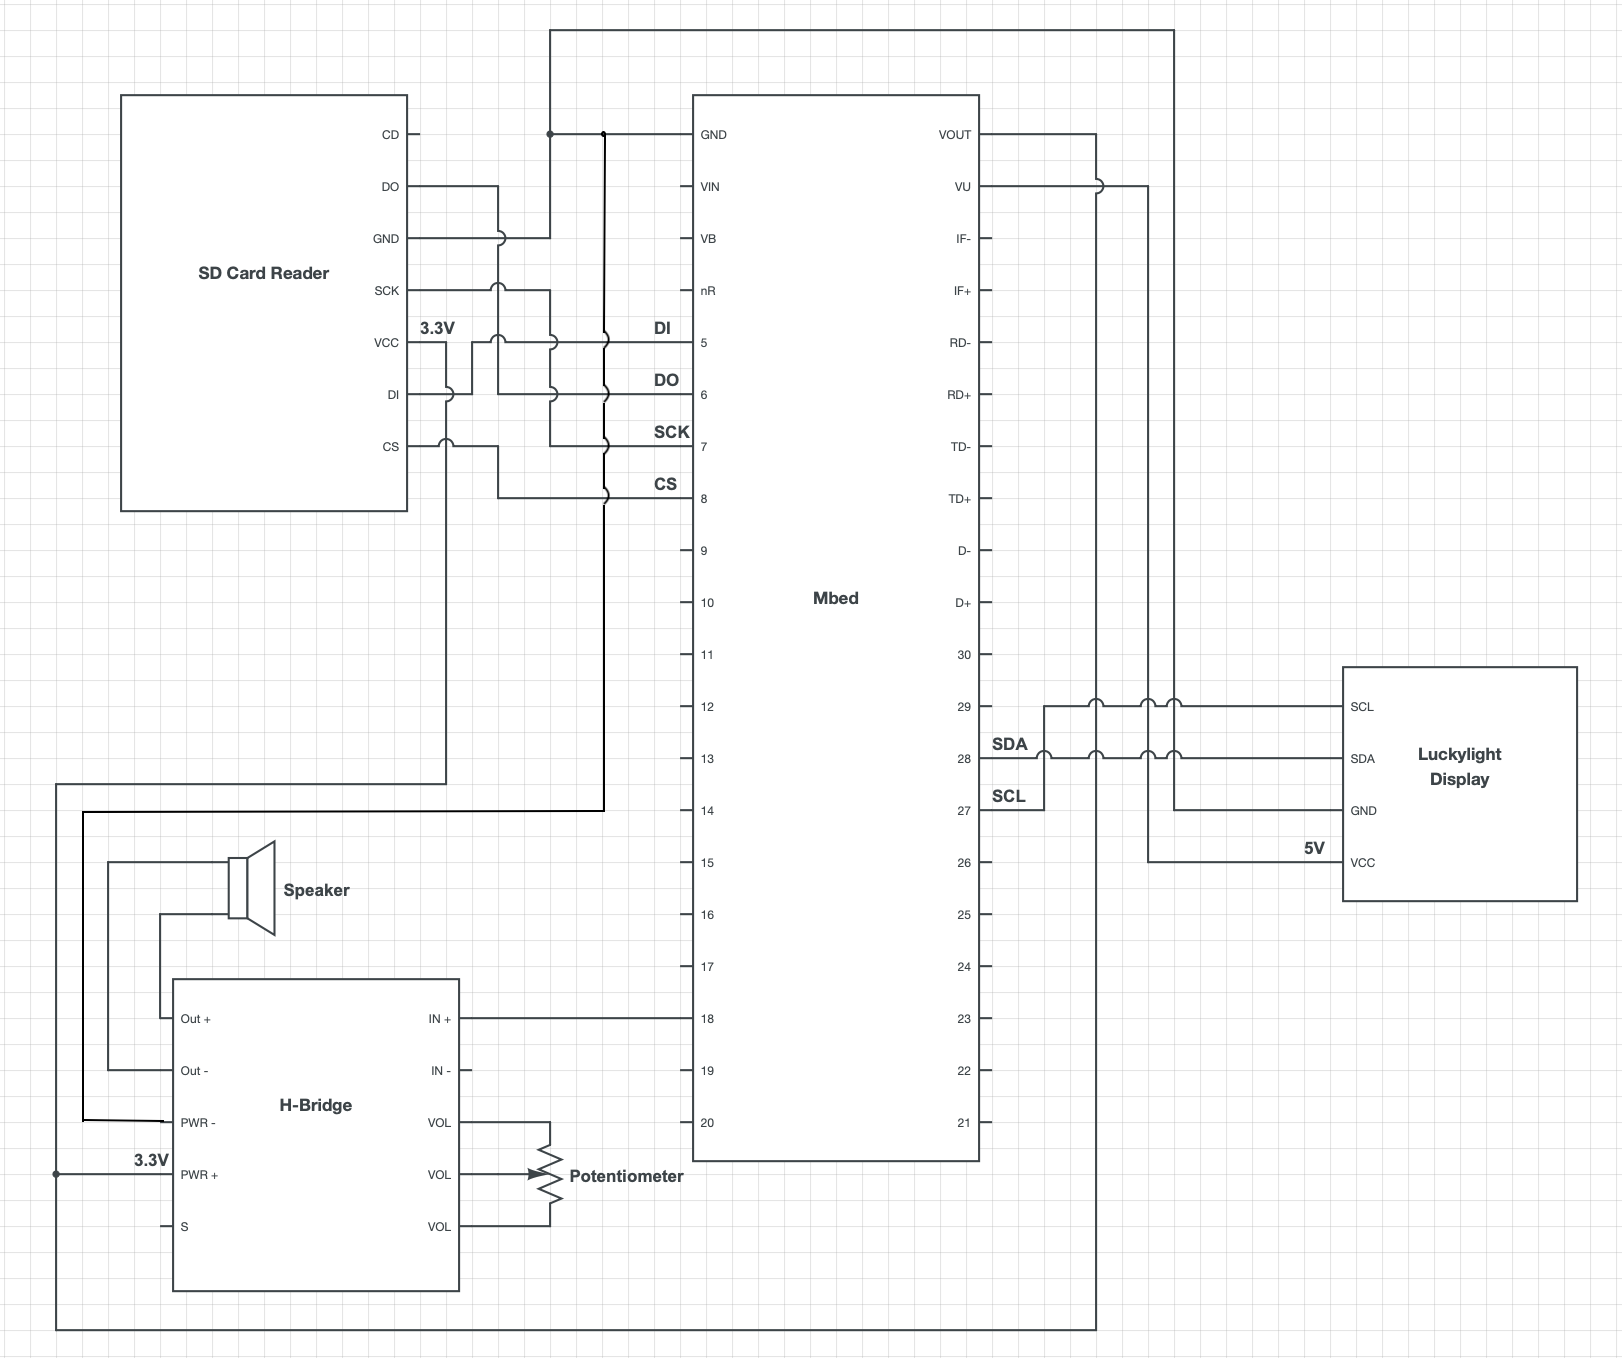Select the 5V label near the display VCC
1622x1358 pixels.
(1314, 848)
